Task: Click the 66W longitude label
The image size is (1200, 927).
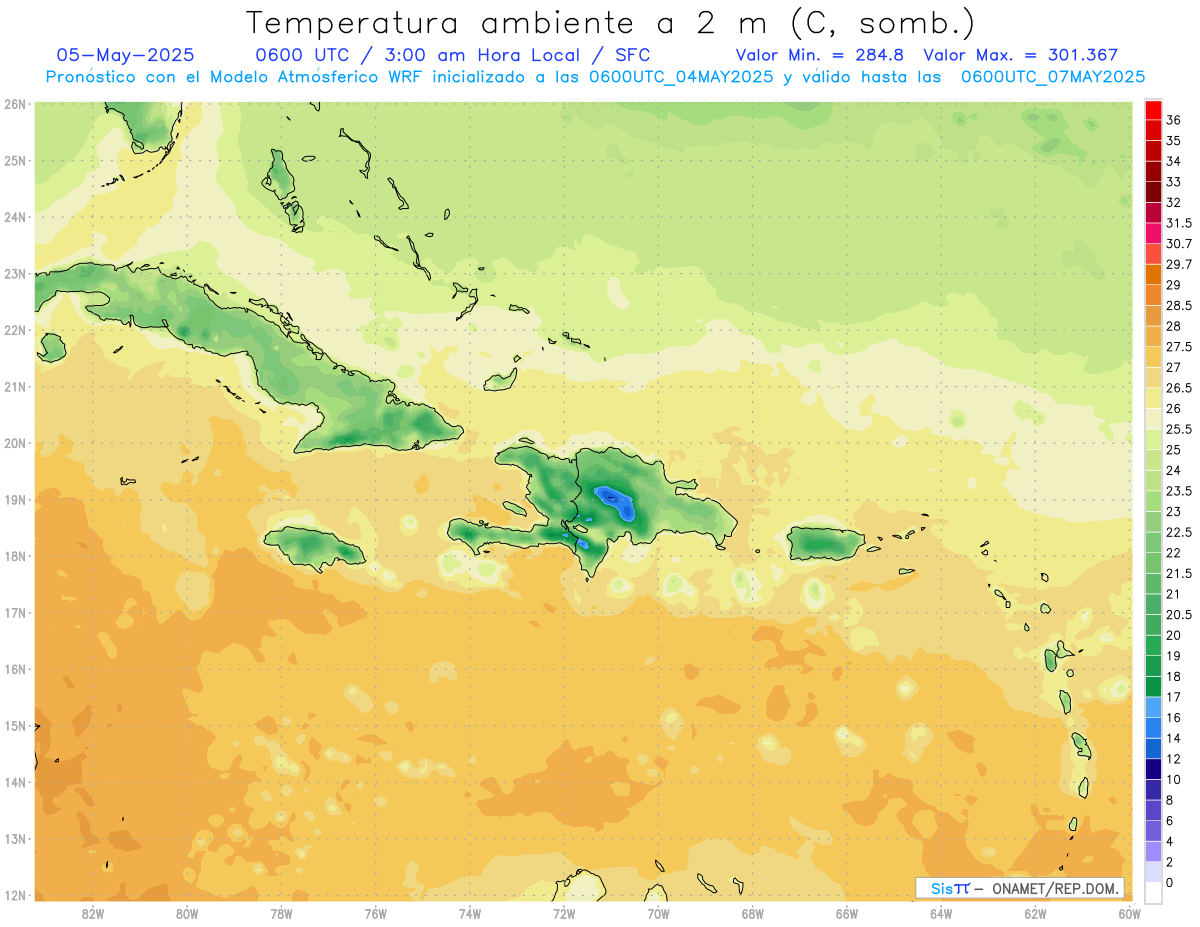Action: [x=847, y=914]
